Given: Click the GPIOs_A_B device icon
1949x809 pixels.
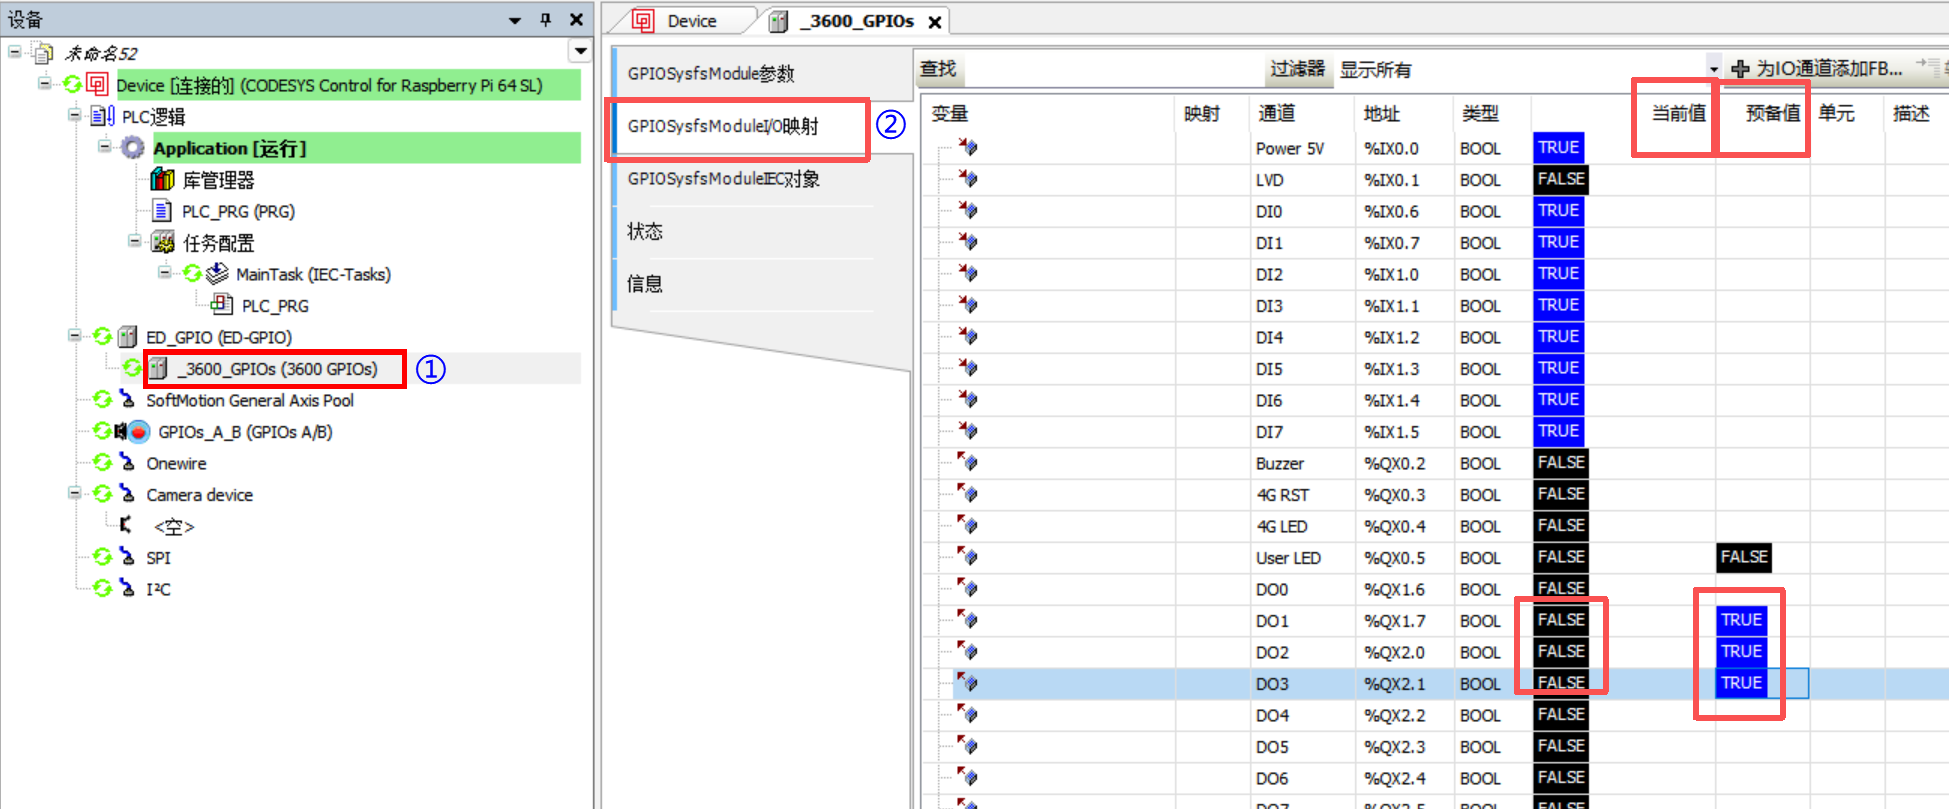Looking at the screenshot, I should point(137,432).
